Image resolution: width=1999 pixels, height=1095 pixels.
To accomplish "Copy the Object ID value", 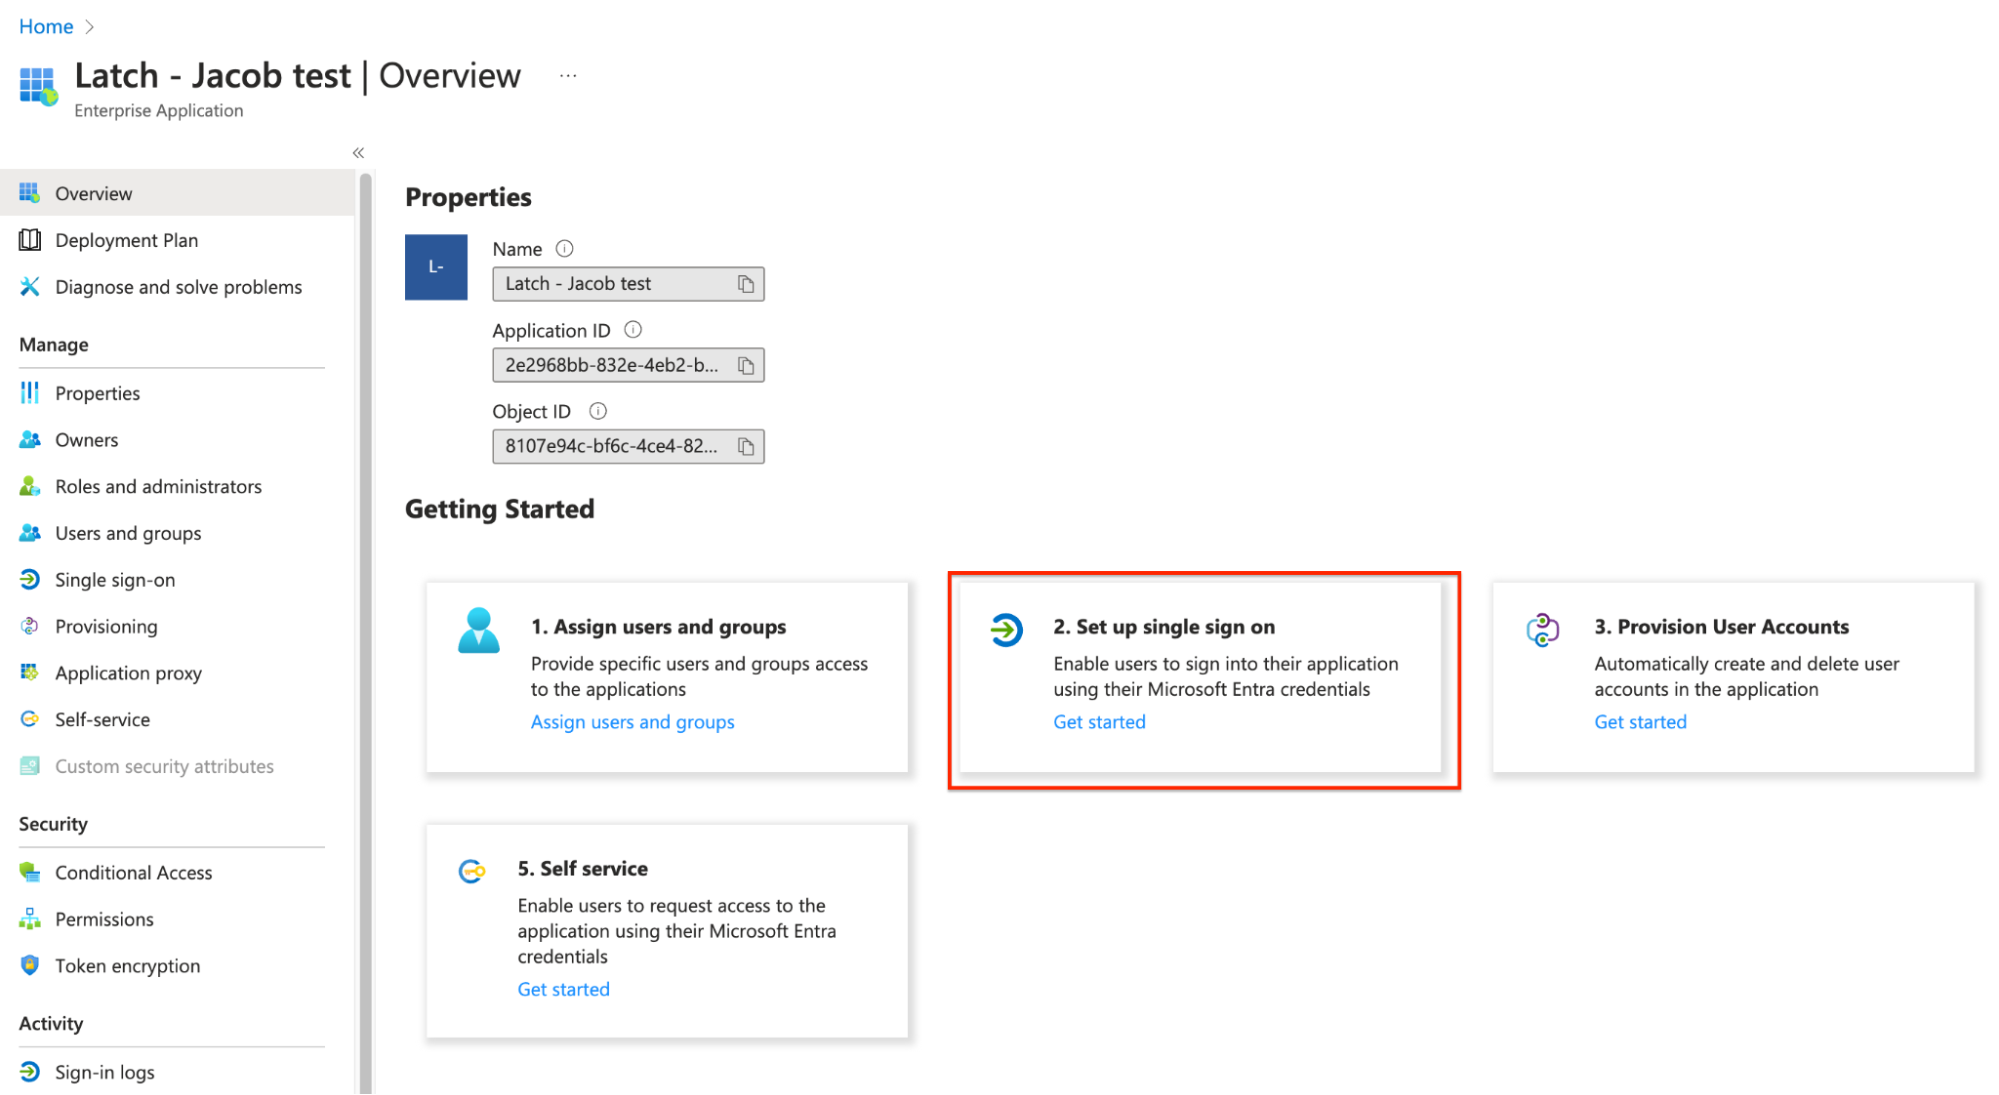I will [x=746, y=447].
